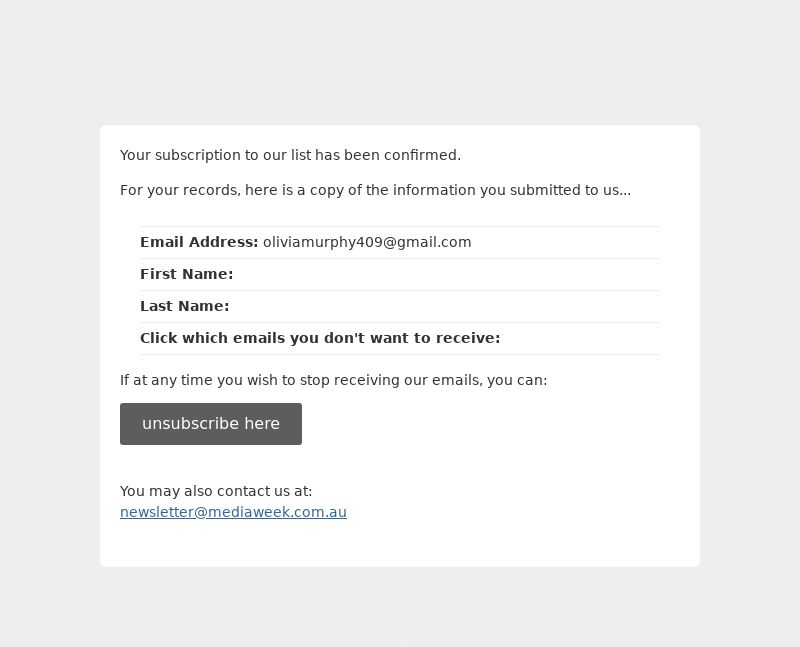The height and width of the screenshot is (647, 800).
Task: Click the "For your records" paragraph
Action: [x=376, y=190]
